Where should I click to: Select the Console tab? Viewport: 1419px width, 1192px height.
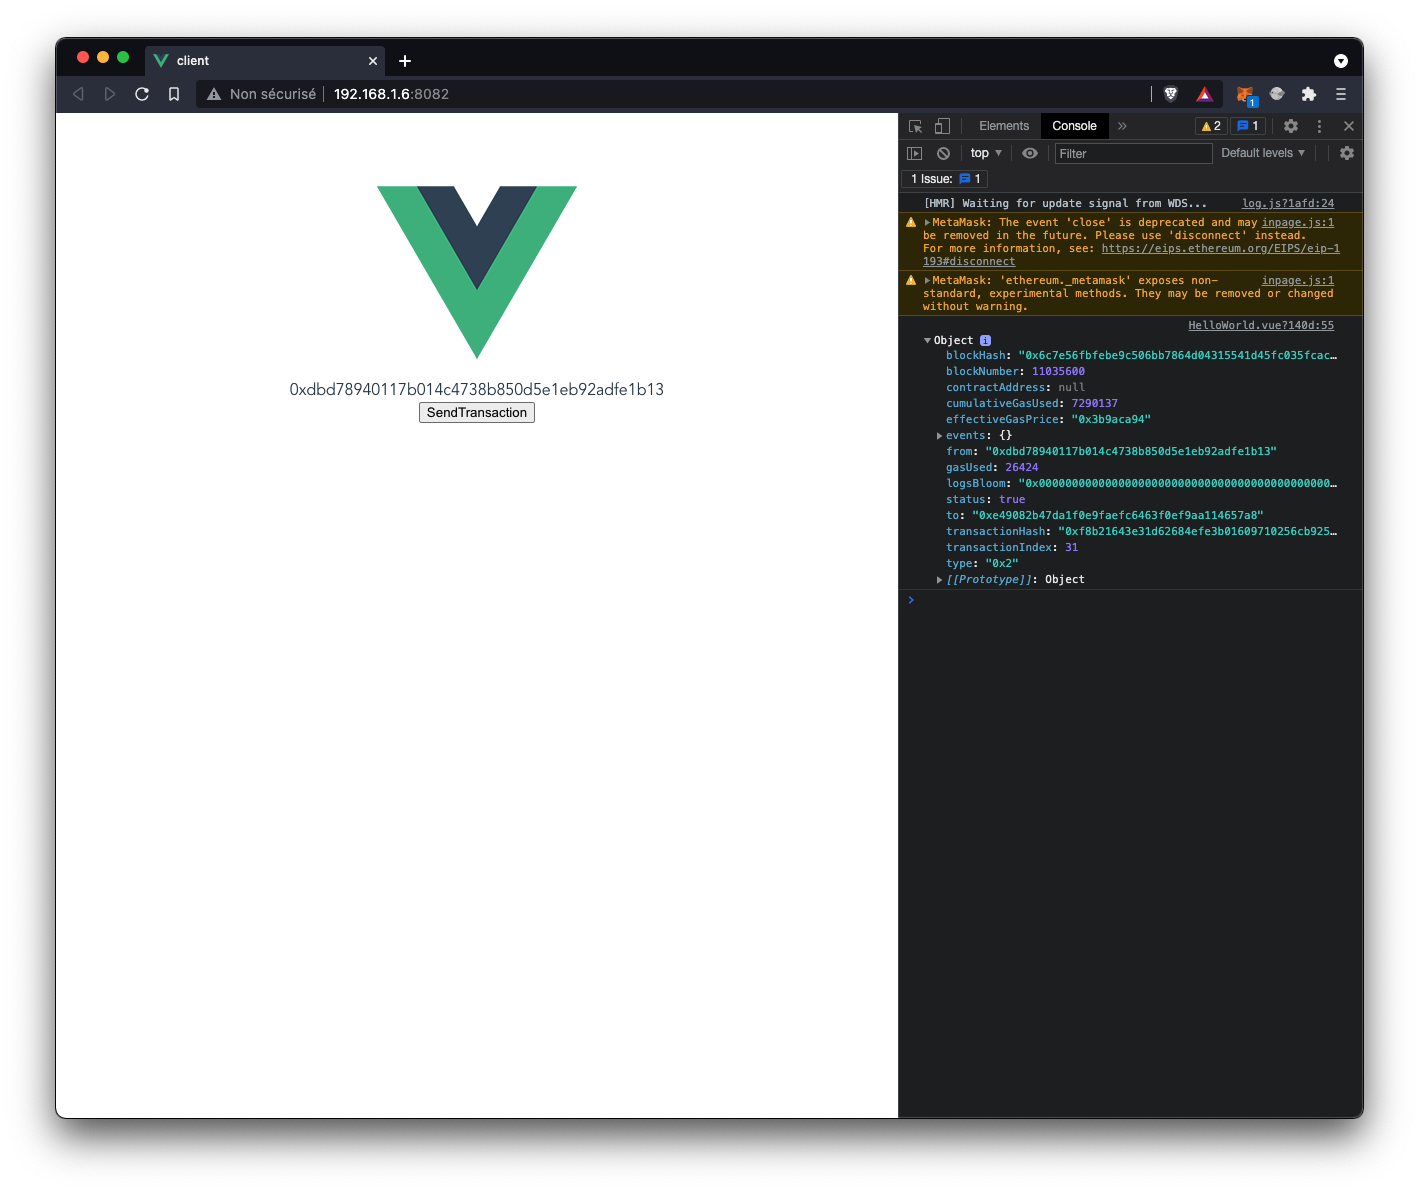[x=1074, y=126]
